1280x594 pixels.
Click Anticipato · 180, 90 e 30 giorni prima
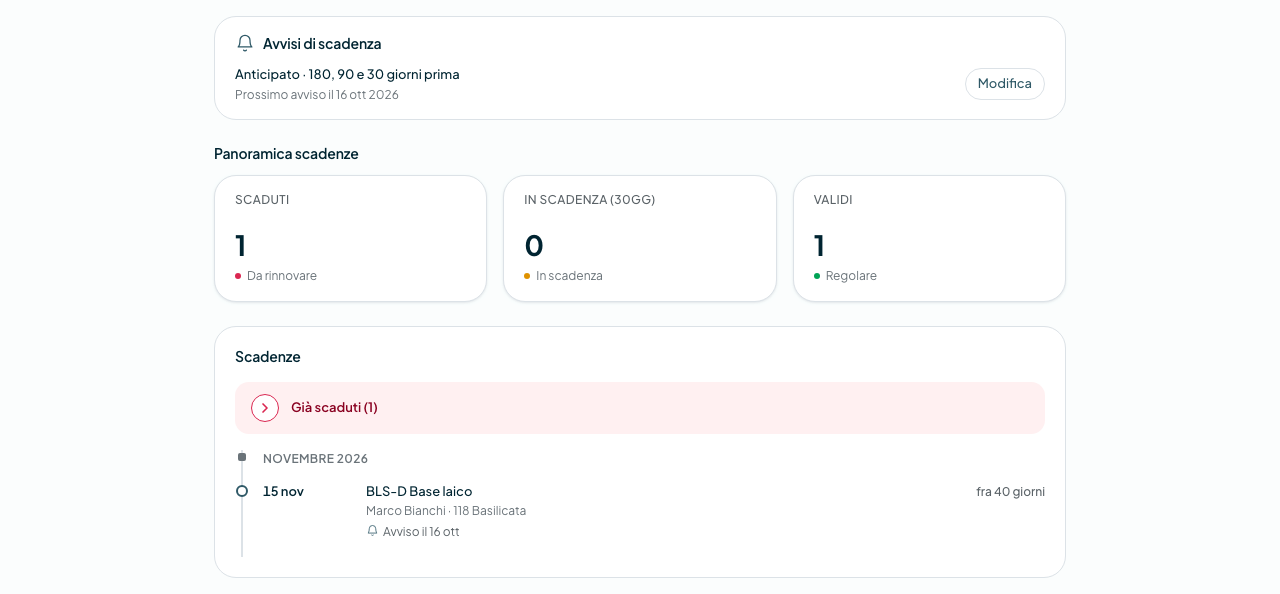click(347, 74)
